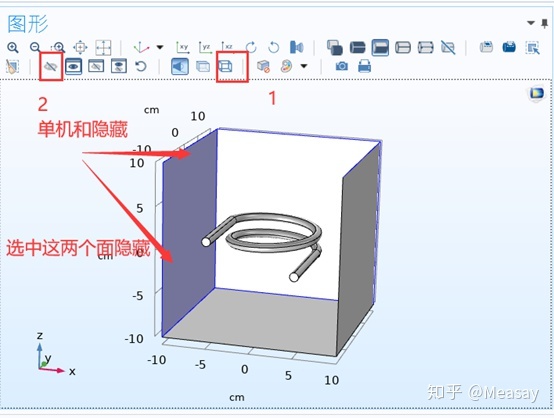The height and width of the screenshot is (418, 554).
Task: Click the color palette icon
Action: coord(286,66)
